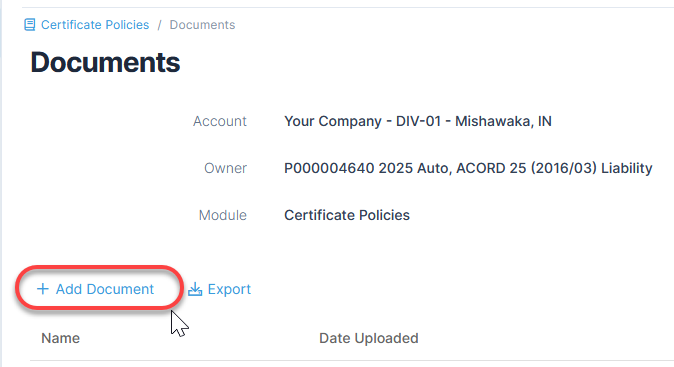Sort by the Name column header

click(x=61, y=338)
